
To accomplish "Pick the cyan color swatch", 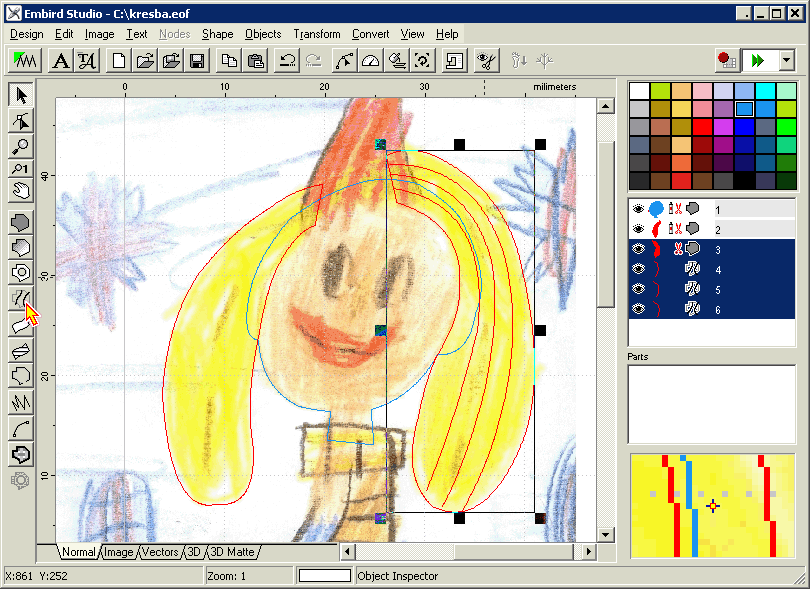I will (x=765, y=91).
